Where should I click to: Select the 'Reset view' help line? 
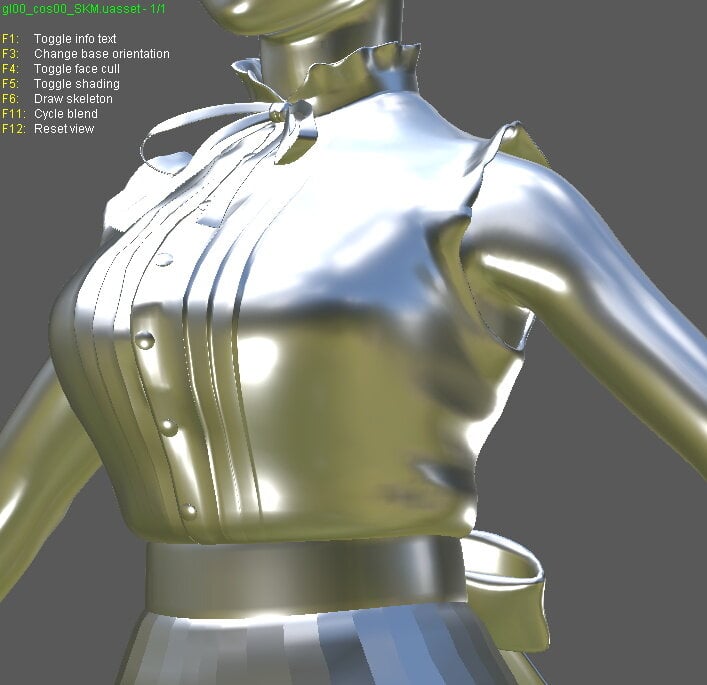coord(64,129)
